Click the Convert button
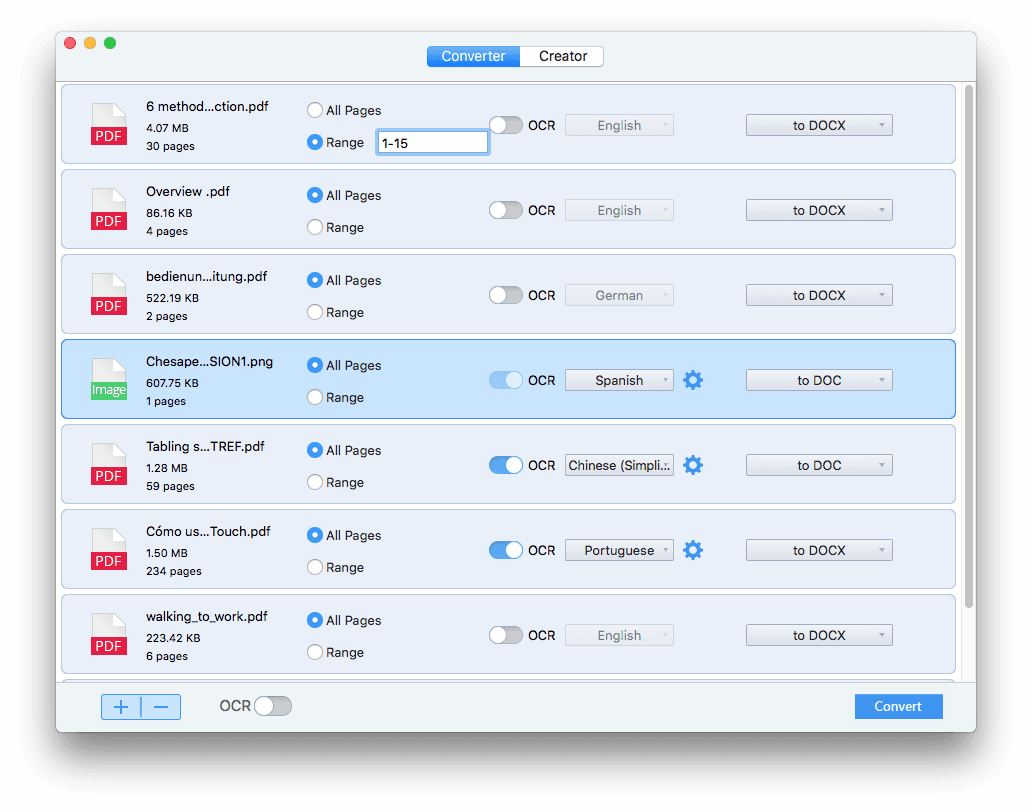Viewport: 1032px width, 812px height. click(898, 706)
